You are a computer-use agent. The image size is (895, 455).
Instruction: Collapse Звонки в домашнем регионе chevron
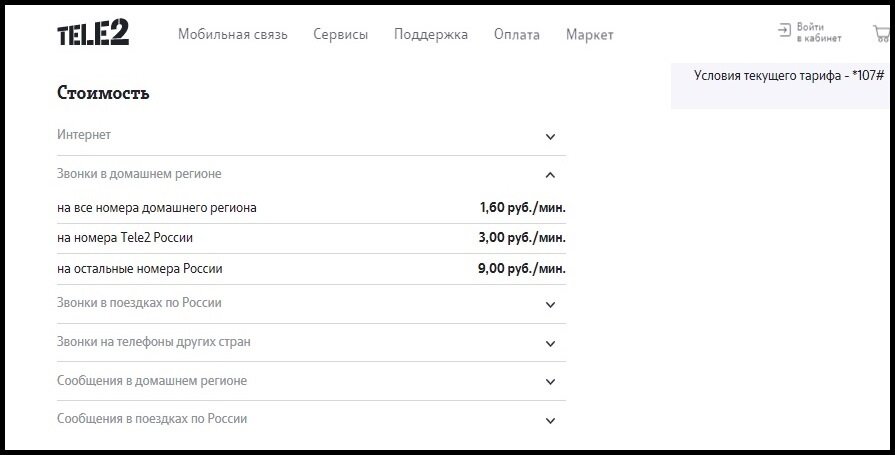[x=550, y=175]
